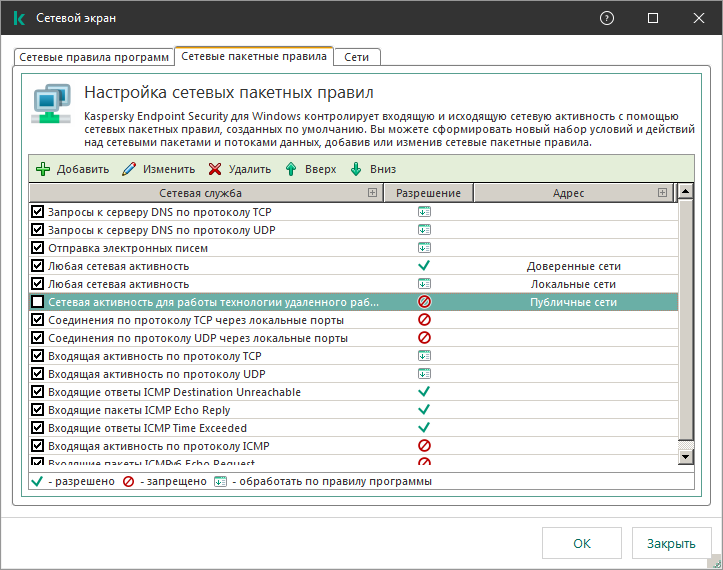The width and height of the screenshot is (723, 570).
Task: Expand filter on Сетевая служба column header
Action: [x=372, y=193]
